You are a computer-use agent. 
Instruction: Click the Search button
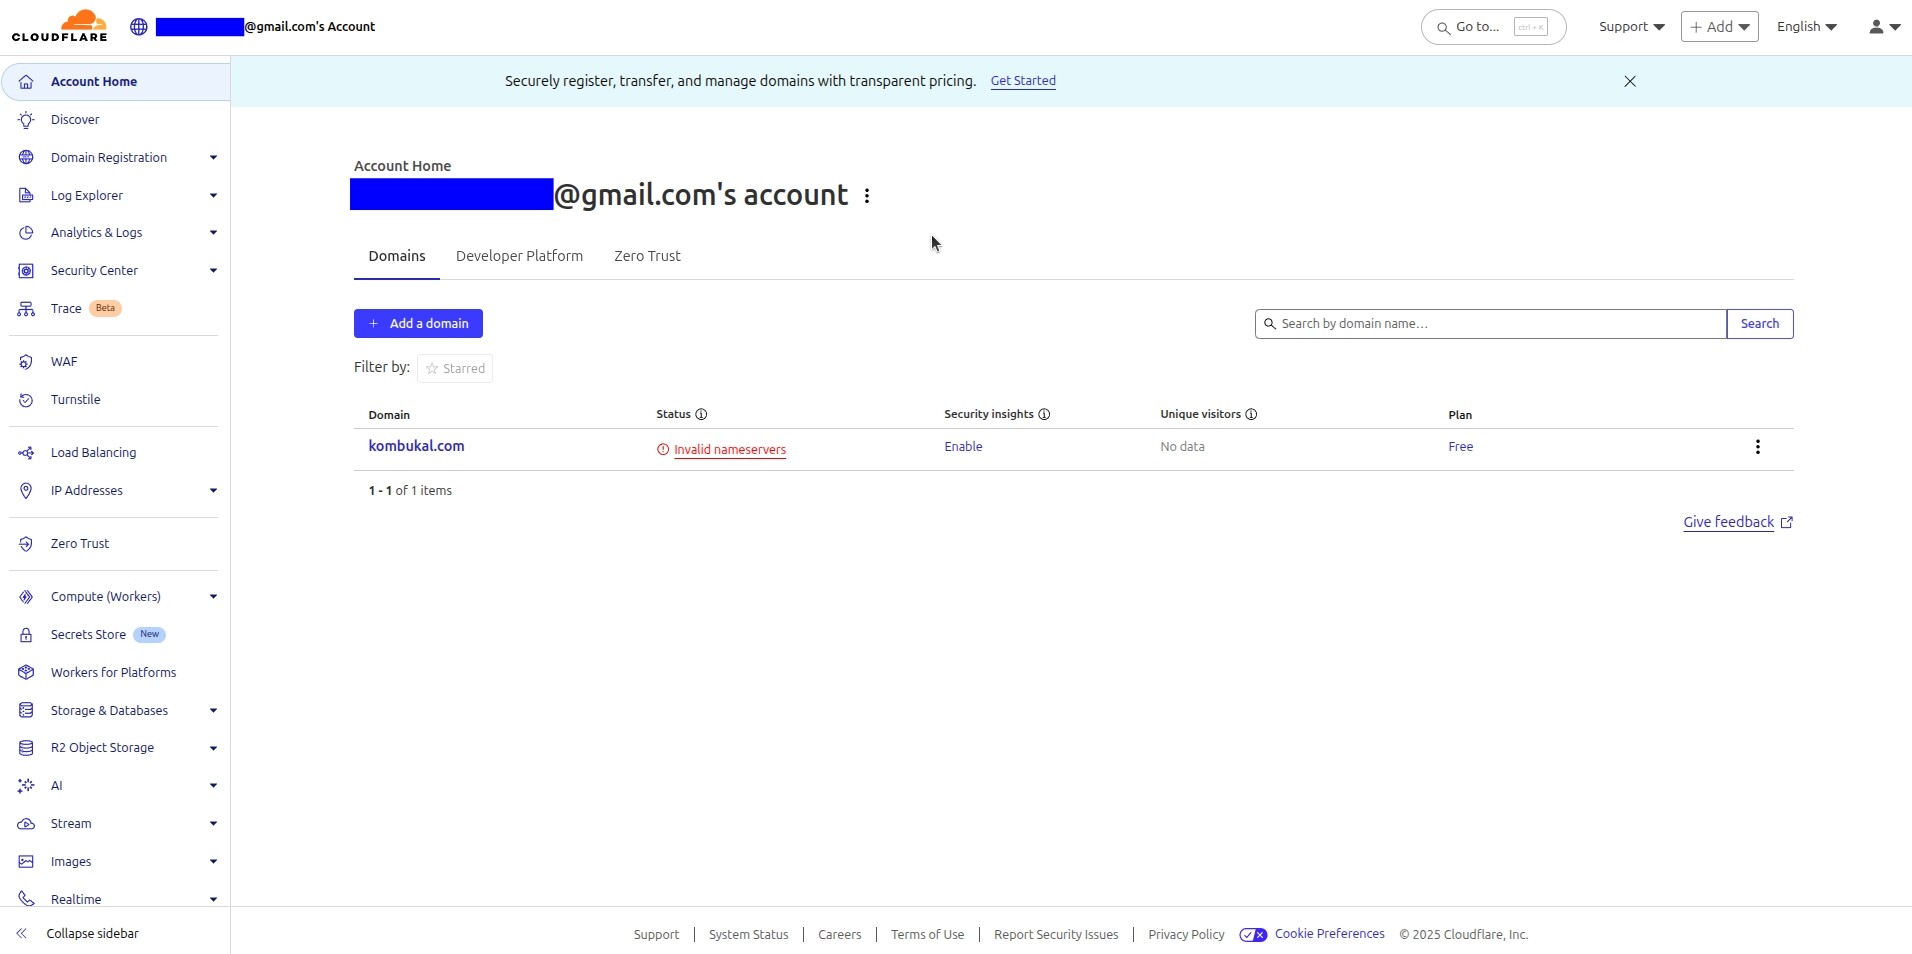point(1760,324)
